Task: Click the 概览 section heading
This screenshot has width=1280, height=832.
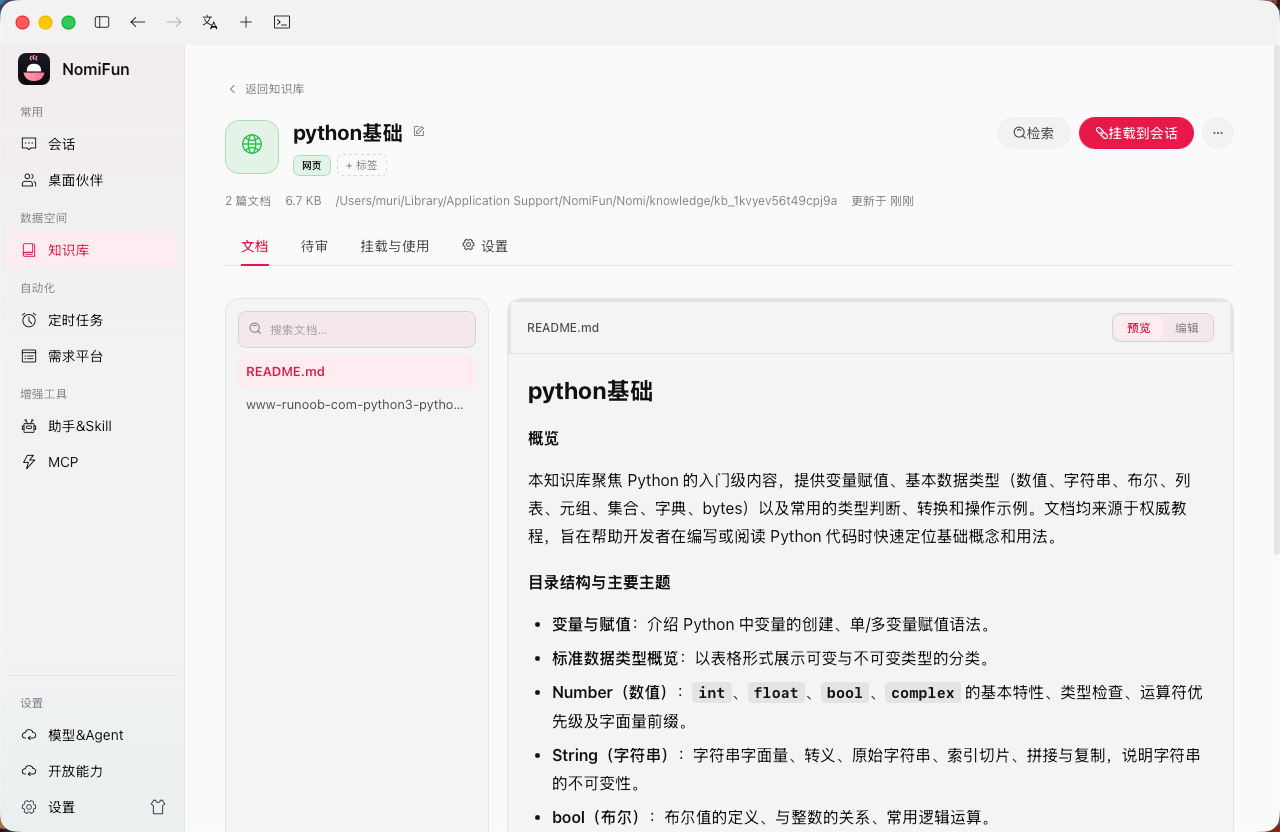Action: click(543, 439)
